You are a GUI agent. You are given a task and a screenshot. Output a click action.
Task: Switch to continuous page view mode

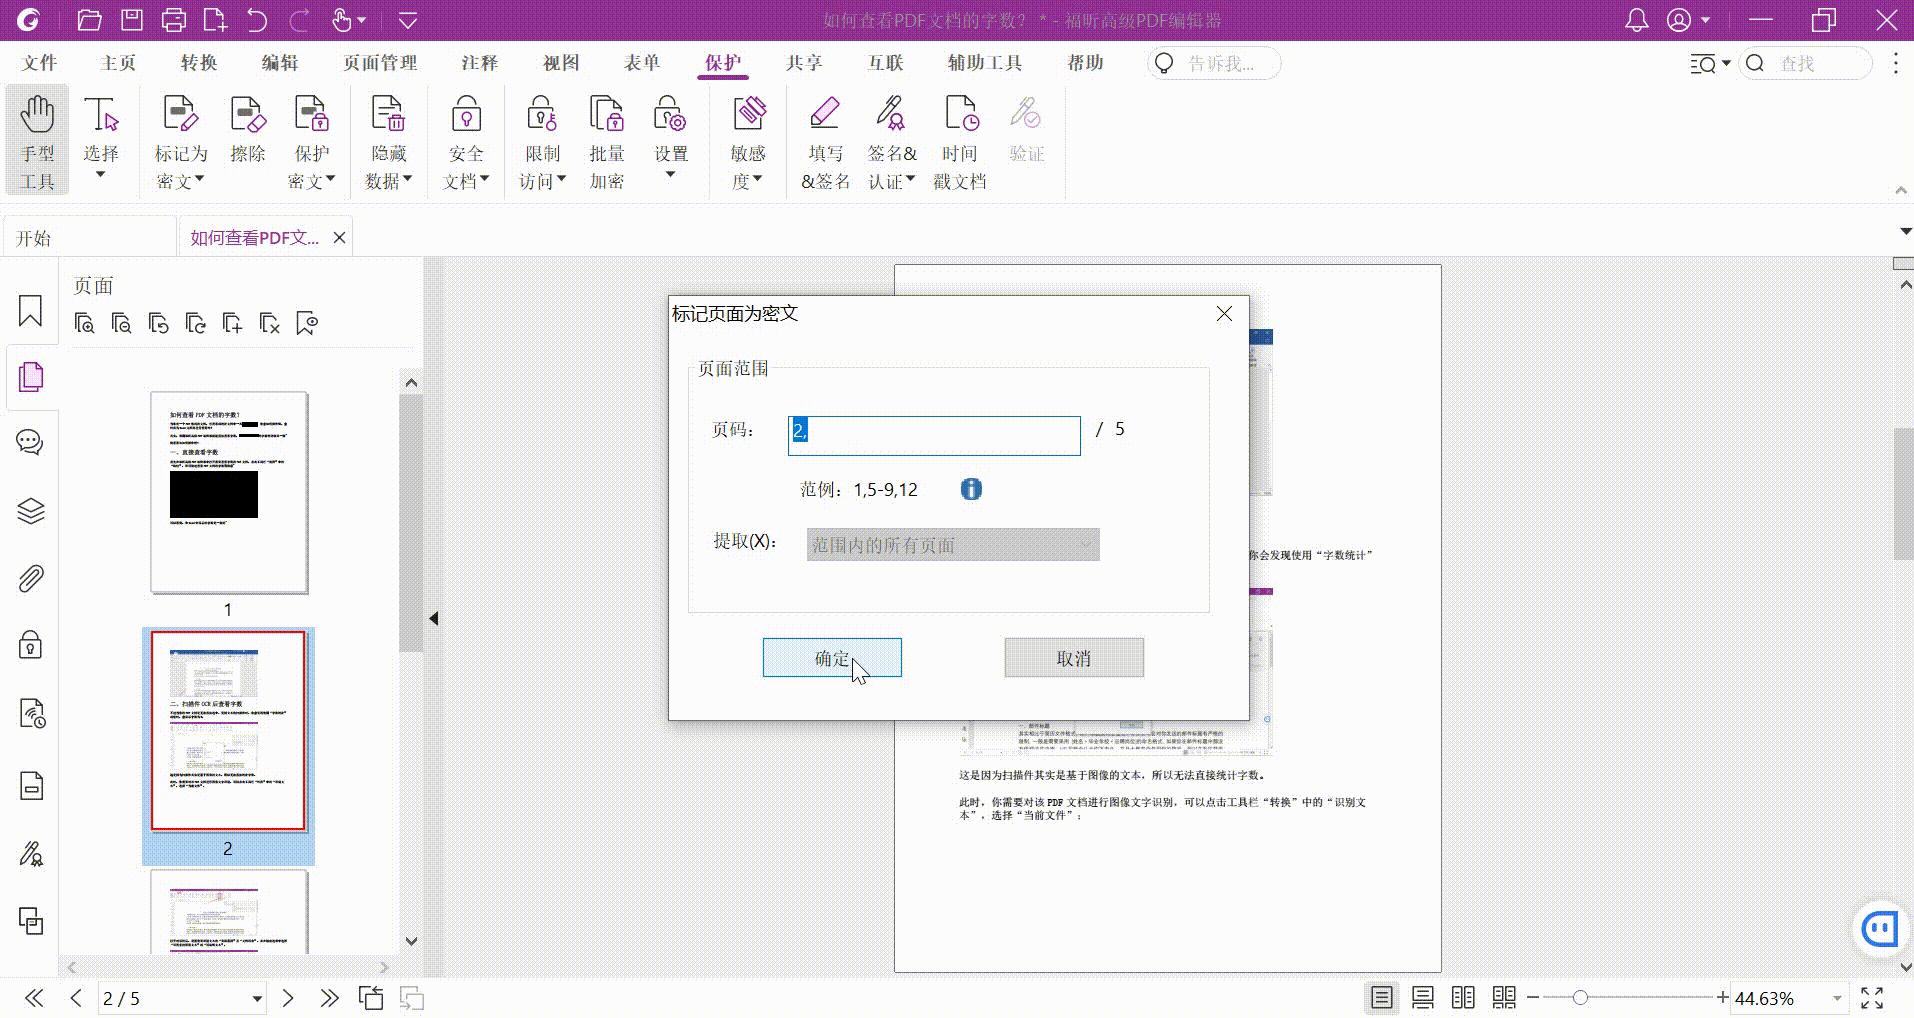[1422, 997]
